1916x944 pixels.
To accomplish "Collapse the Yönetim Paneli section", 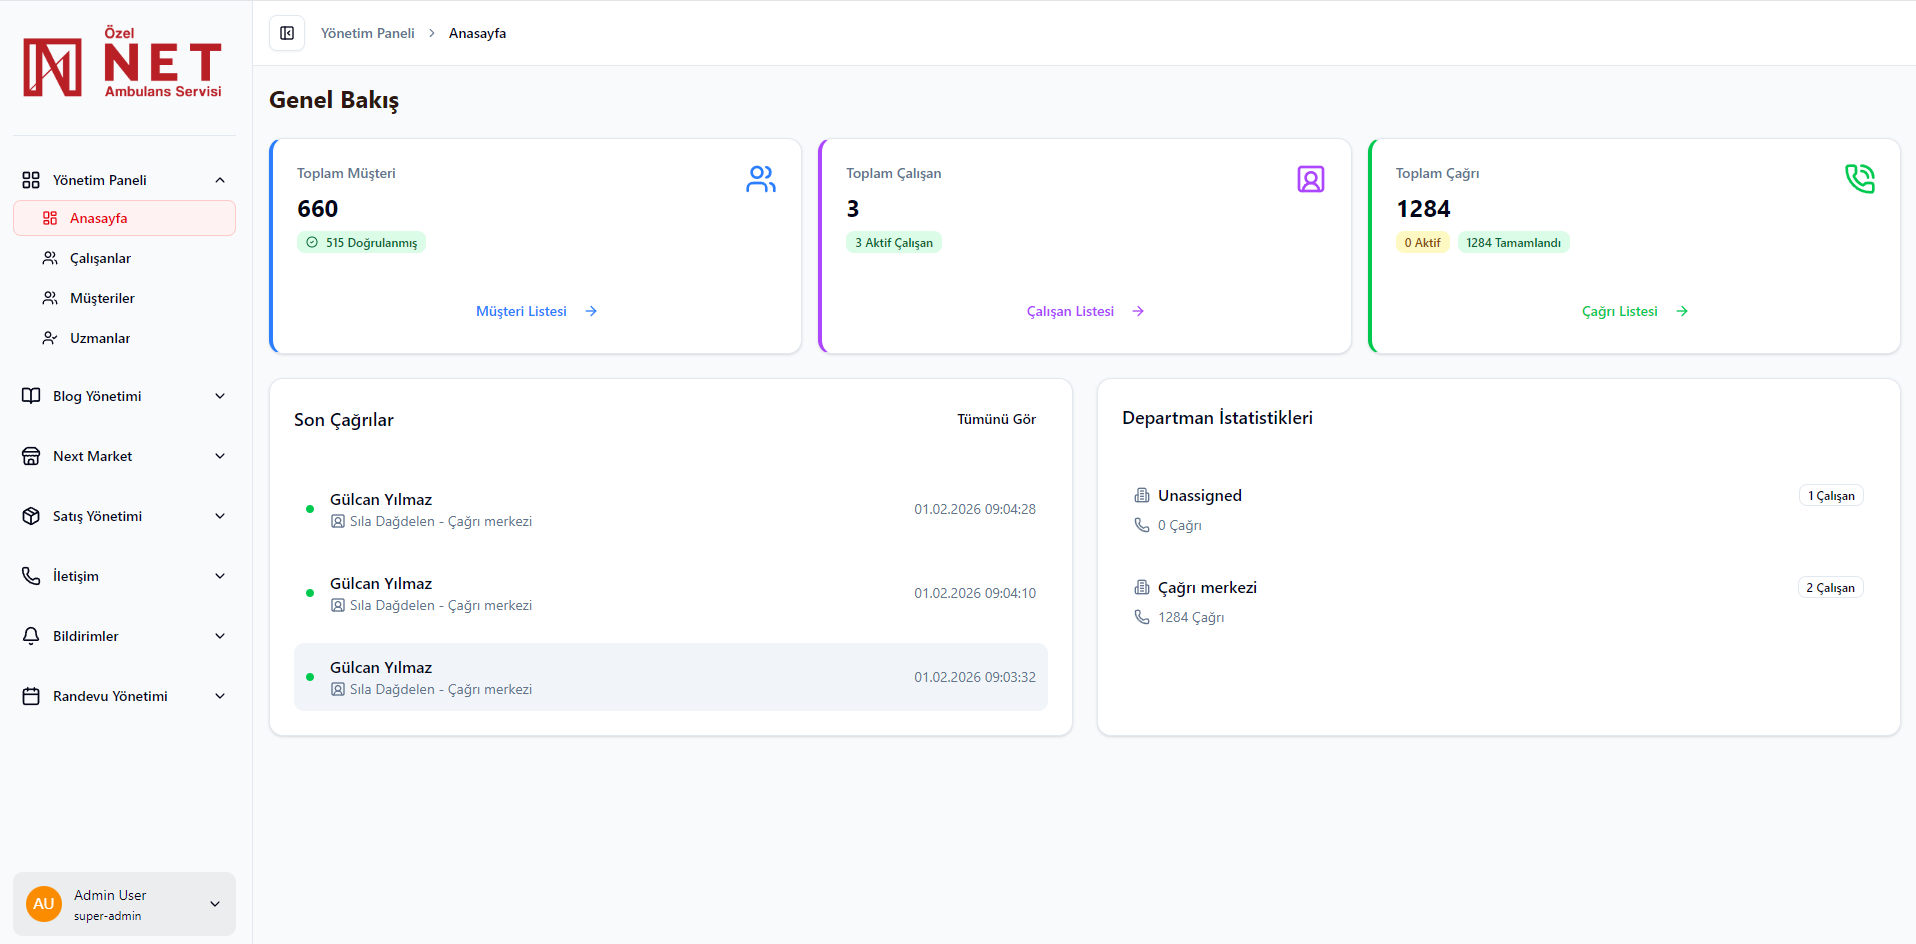I will point(220,180).
